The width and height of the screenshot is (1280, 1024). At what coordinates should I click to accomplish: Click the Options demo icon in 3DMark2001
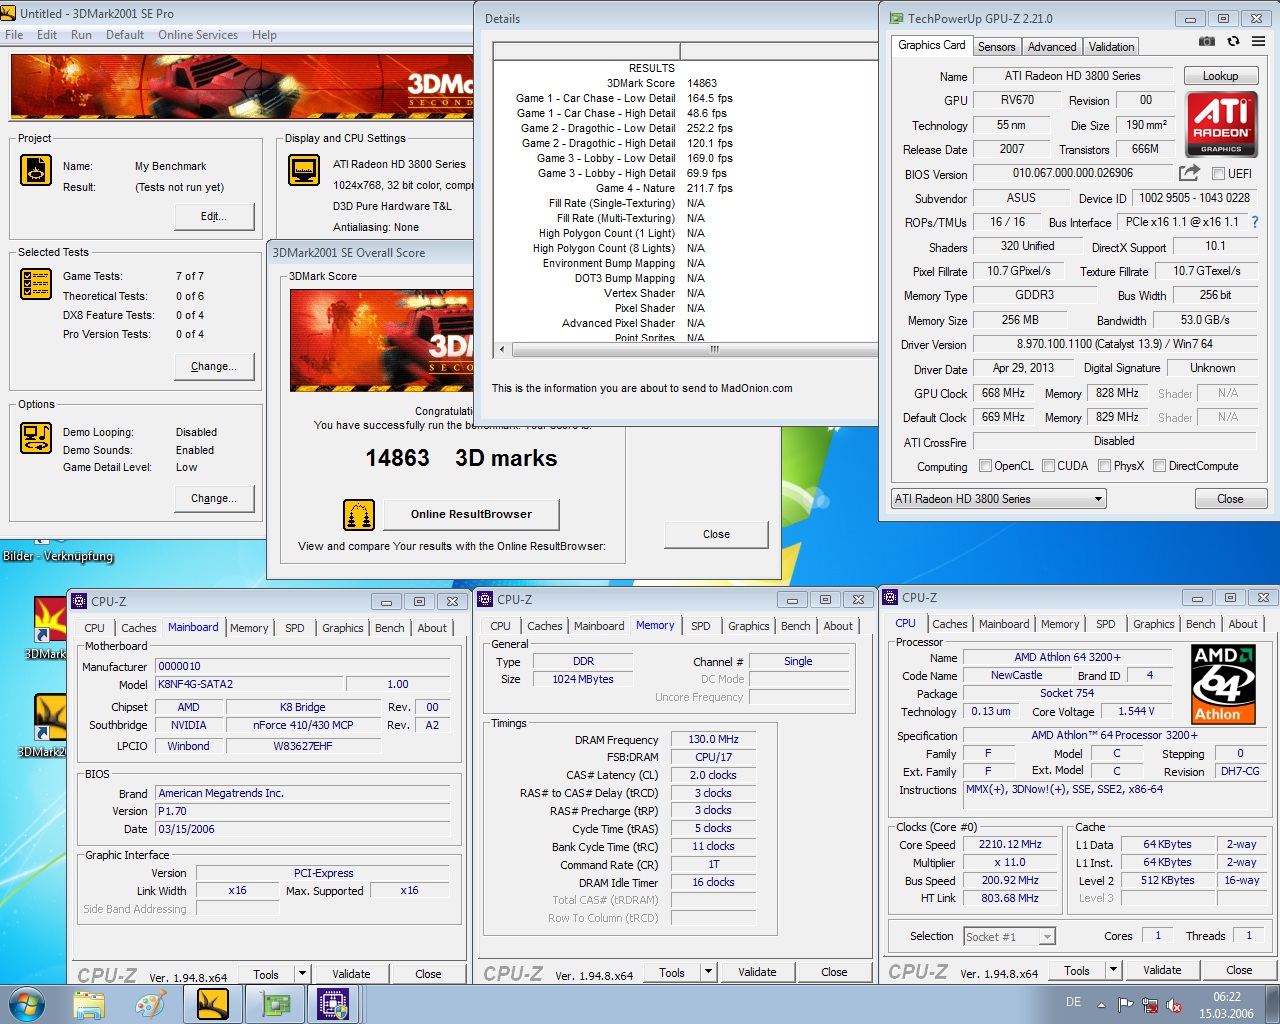click(36, 438)
